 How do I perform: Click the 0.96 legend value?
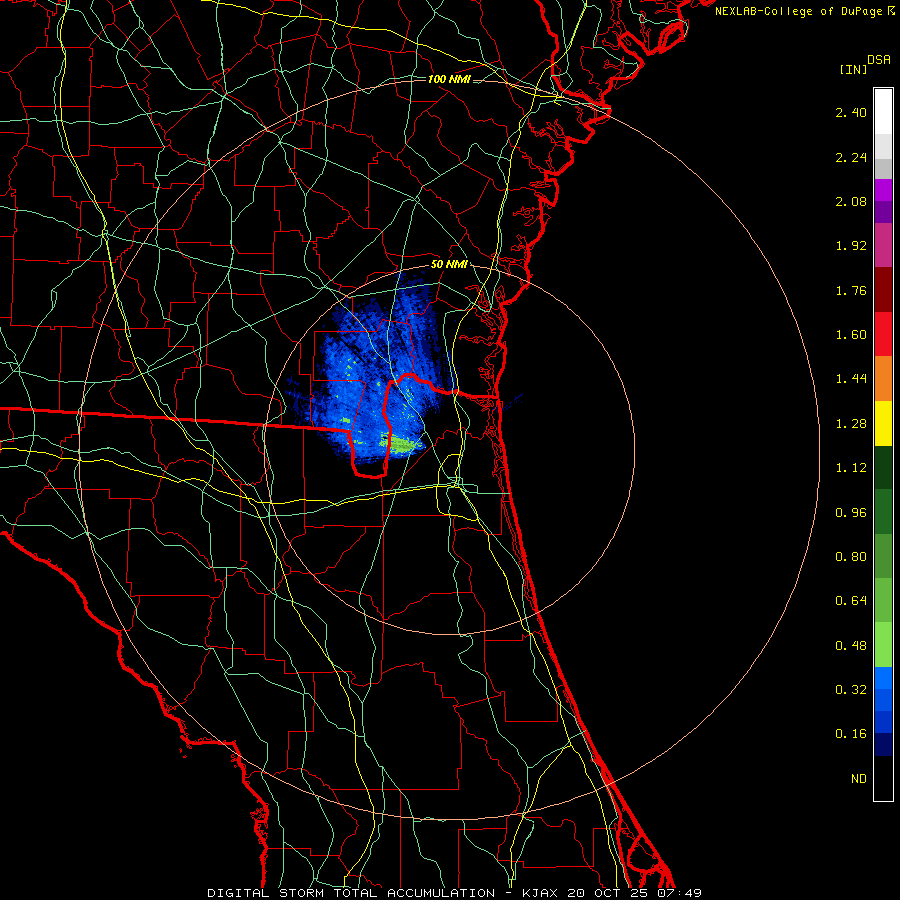(851, 513)
